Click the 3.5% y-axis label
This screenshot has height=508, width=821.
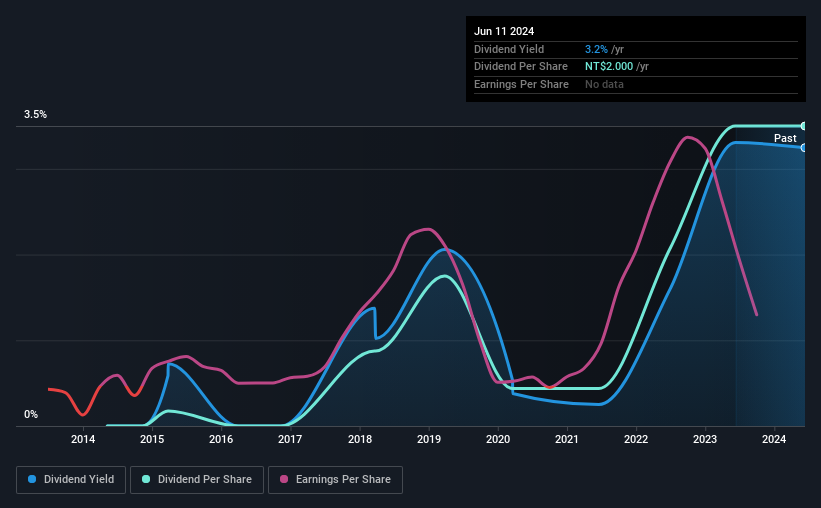(x=35, y=114)
